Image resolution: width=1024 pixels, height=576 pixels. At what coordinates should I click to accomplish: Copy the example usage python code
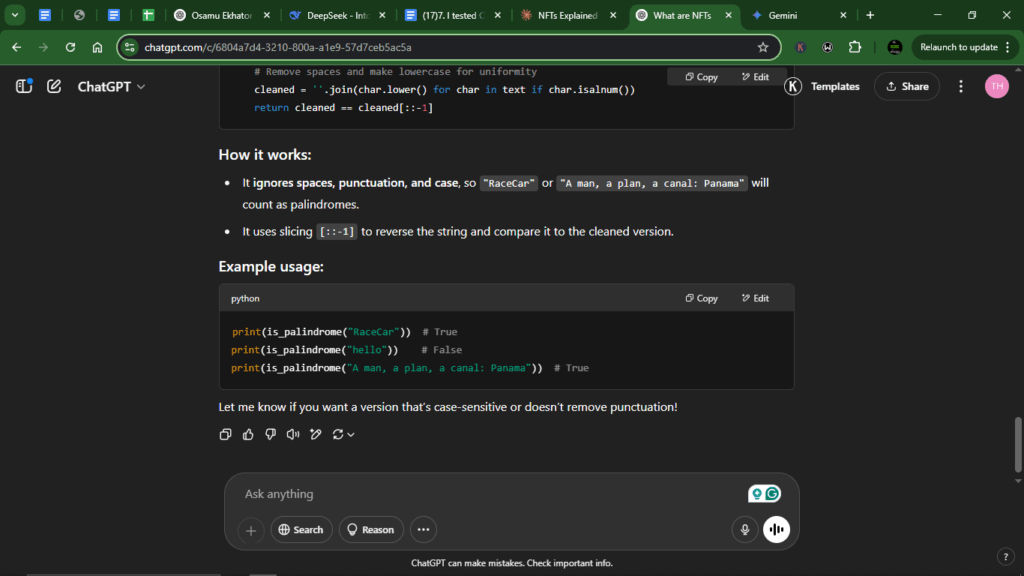701,298
